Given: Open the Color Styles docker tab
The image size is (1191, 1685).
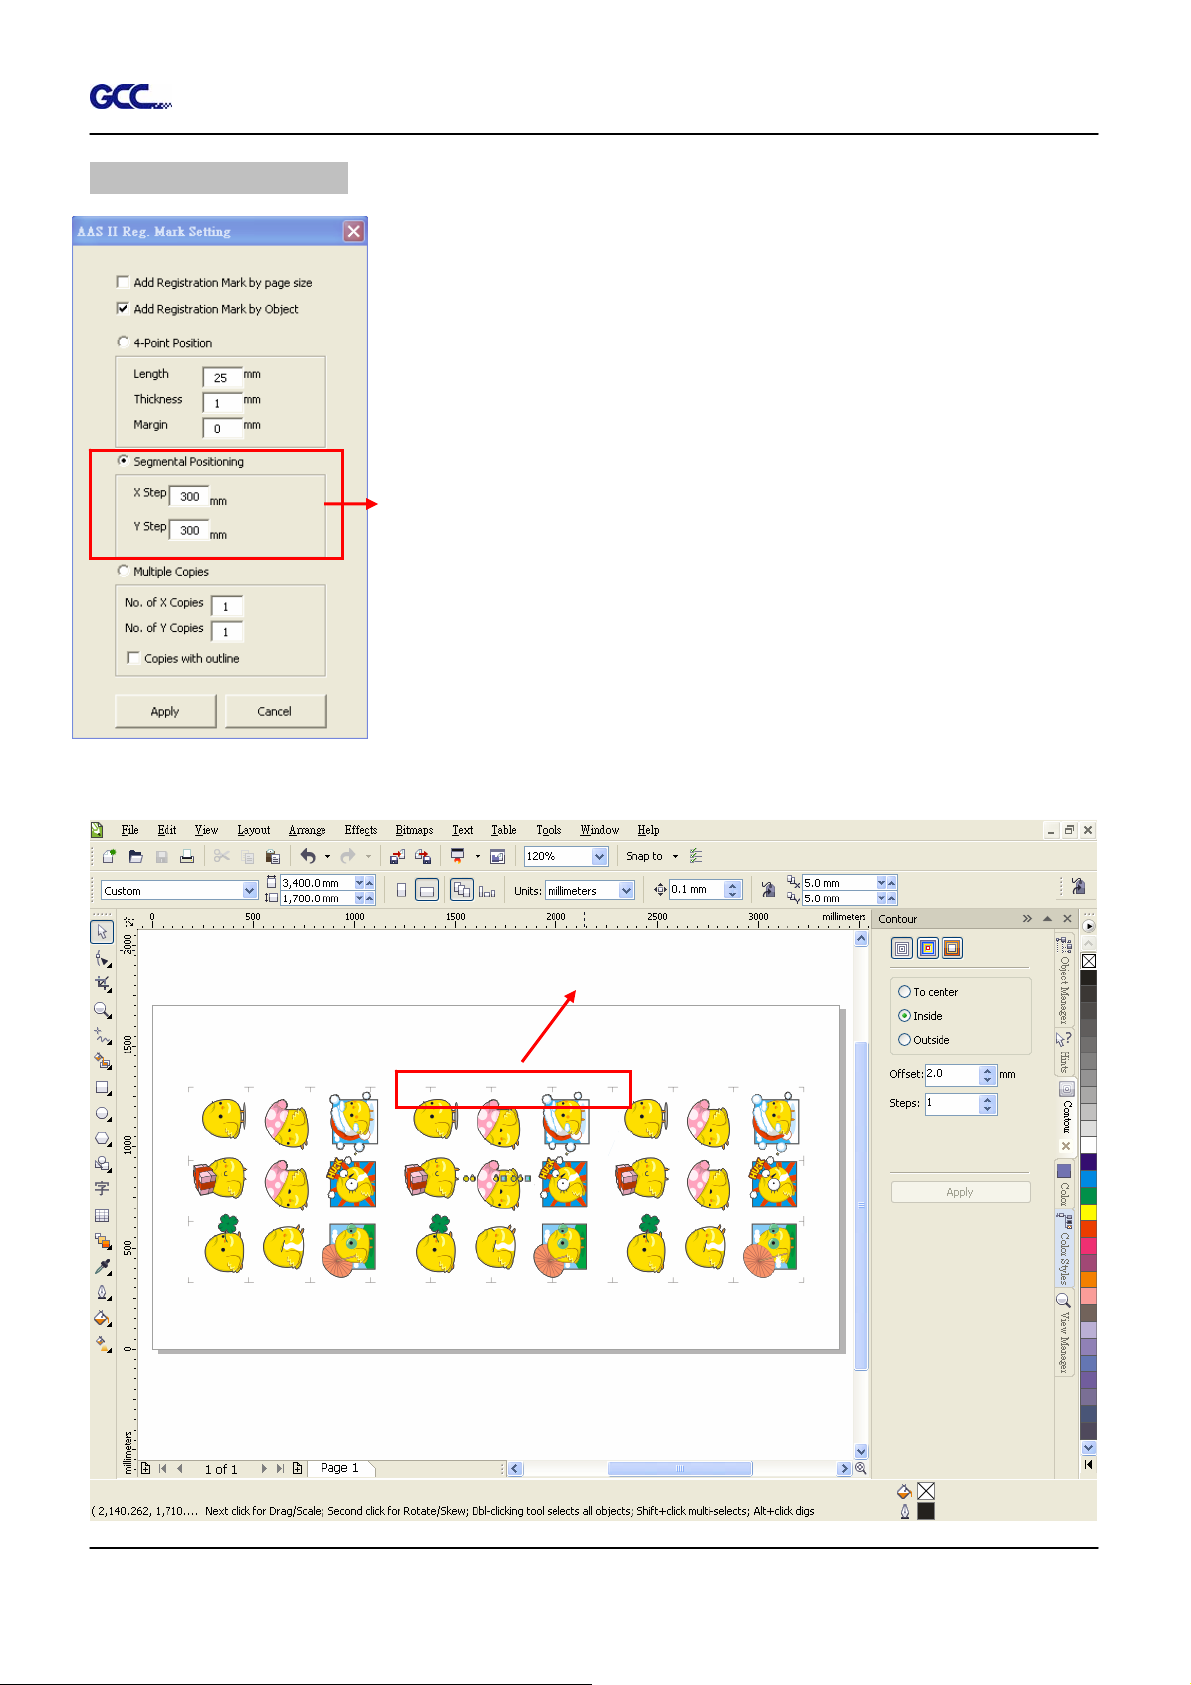Looking at the screenshot, I should pos(1064,1250).
